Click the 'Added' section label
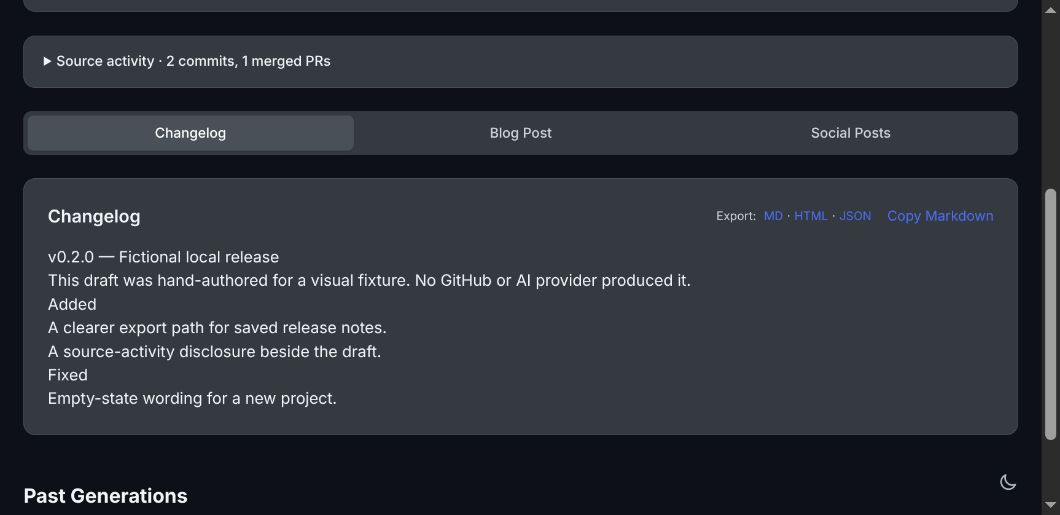 point(72,304)
